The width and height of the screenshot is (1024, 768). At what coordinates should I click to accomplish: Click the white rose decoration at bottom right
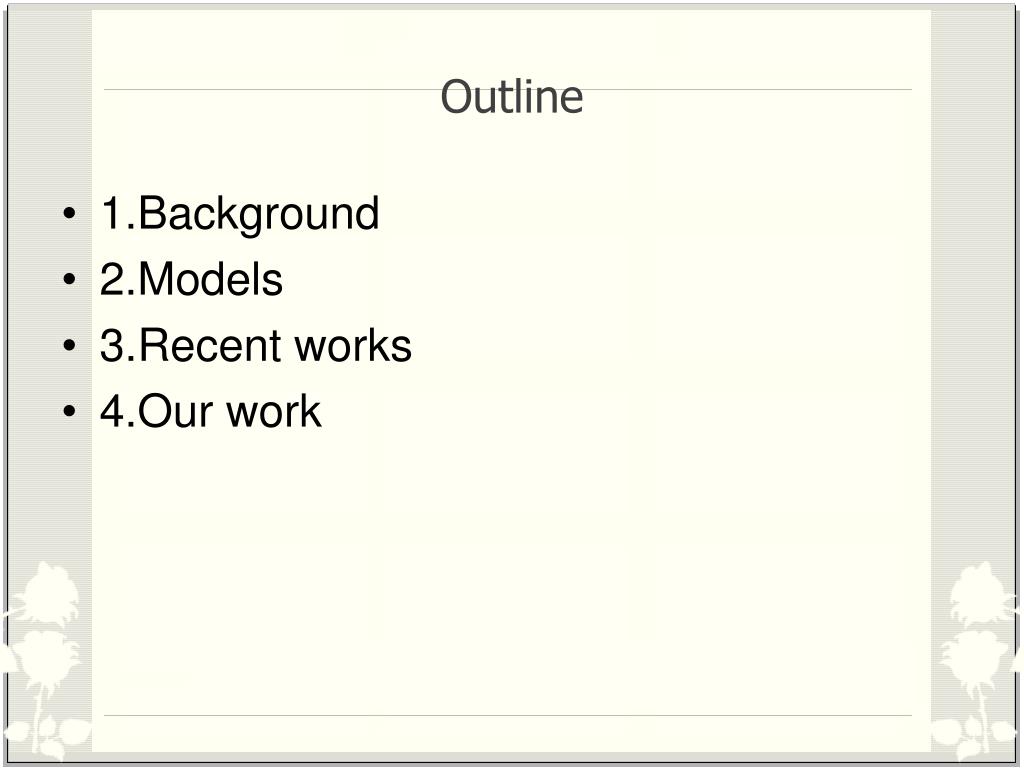[x=976, y=660]
